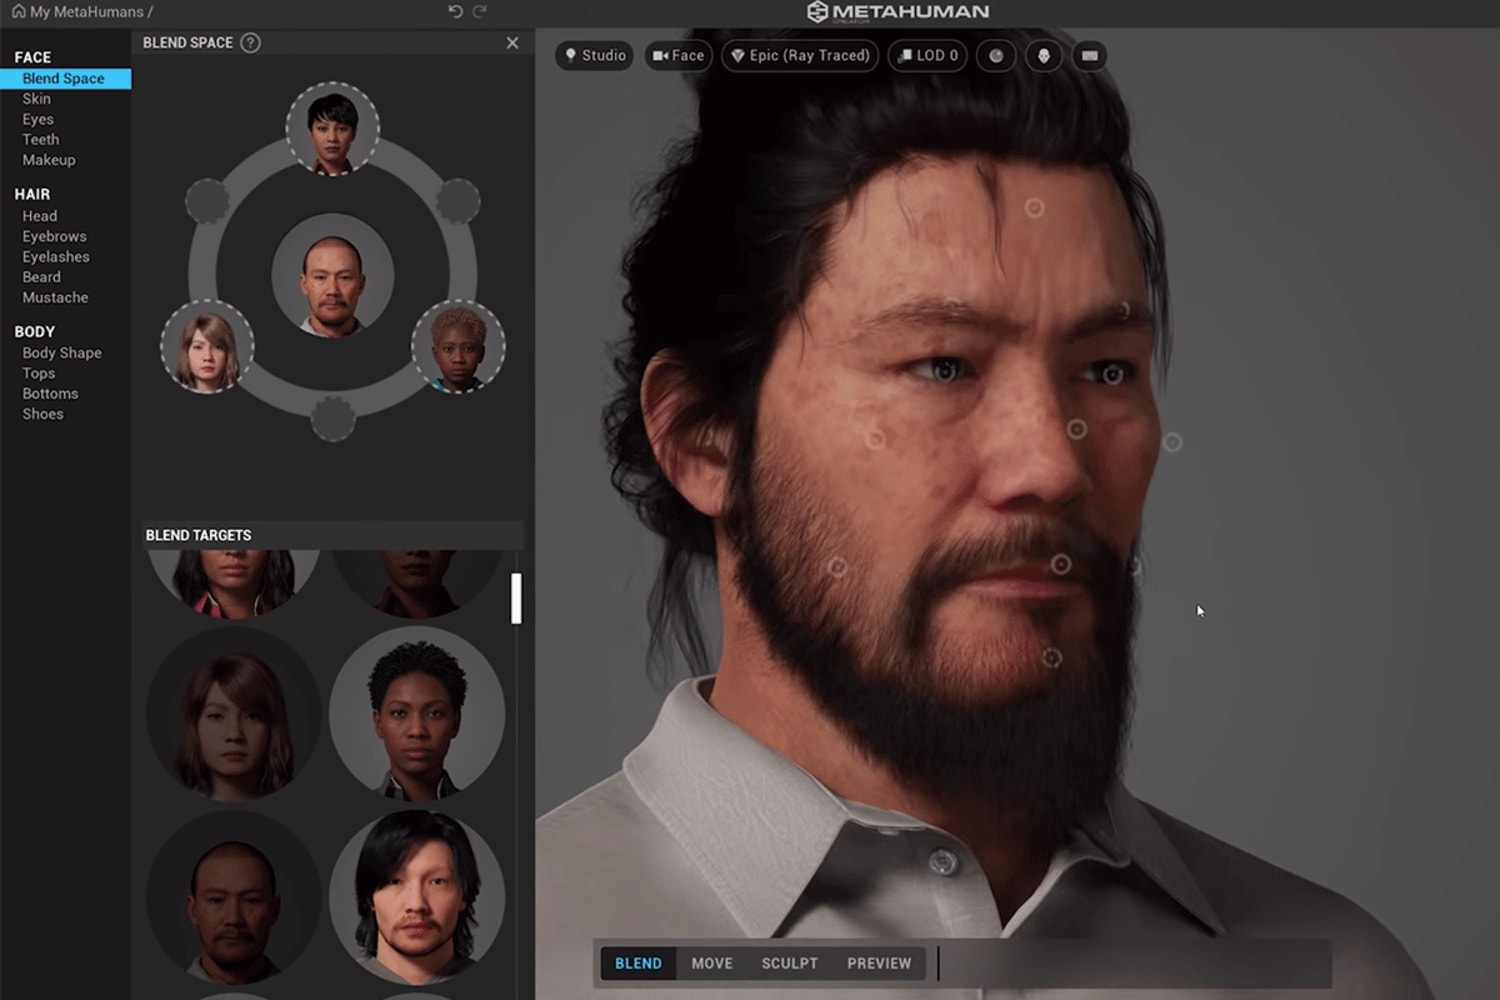Image resolution: width=1500 pixels, height=1000 pixels.
Task: Open Teeth settings in the sidebar
Action: tap(41, 139)
